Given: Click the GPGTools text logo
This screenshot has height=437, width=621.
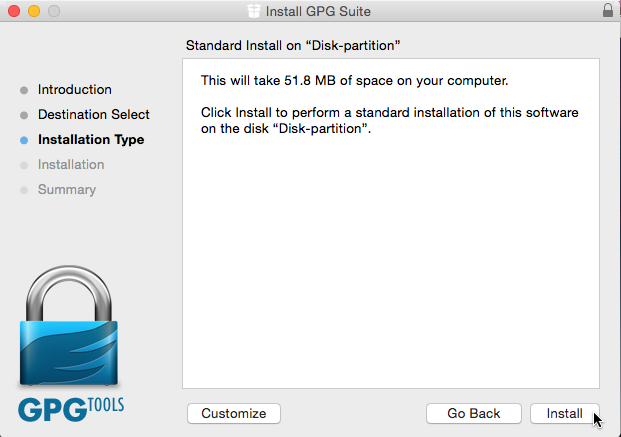Looking at the screenshot, I should click(x=71, y=409).
